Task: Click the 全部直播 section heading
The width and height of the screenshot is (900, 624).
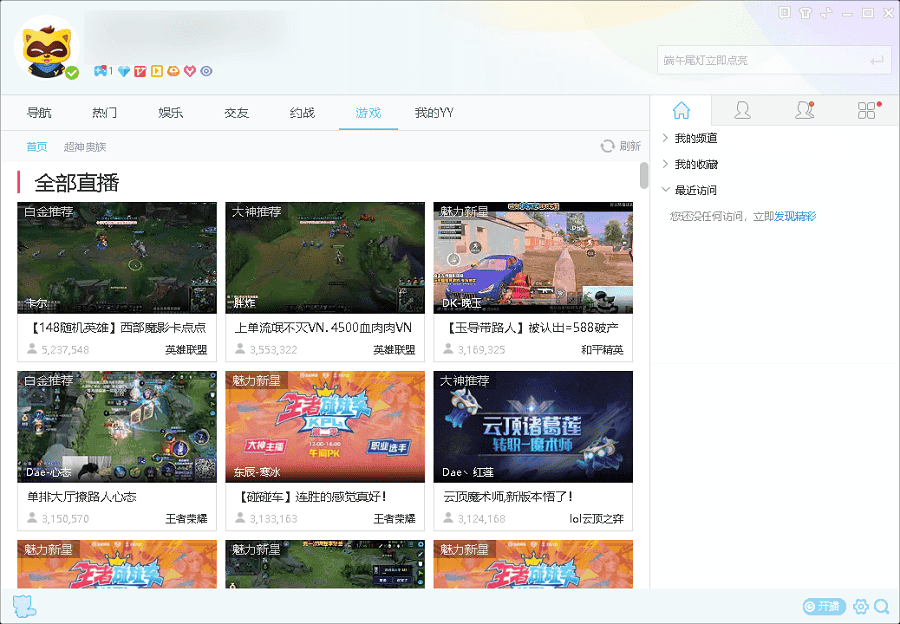Action: [x=76, y=183]
